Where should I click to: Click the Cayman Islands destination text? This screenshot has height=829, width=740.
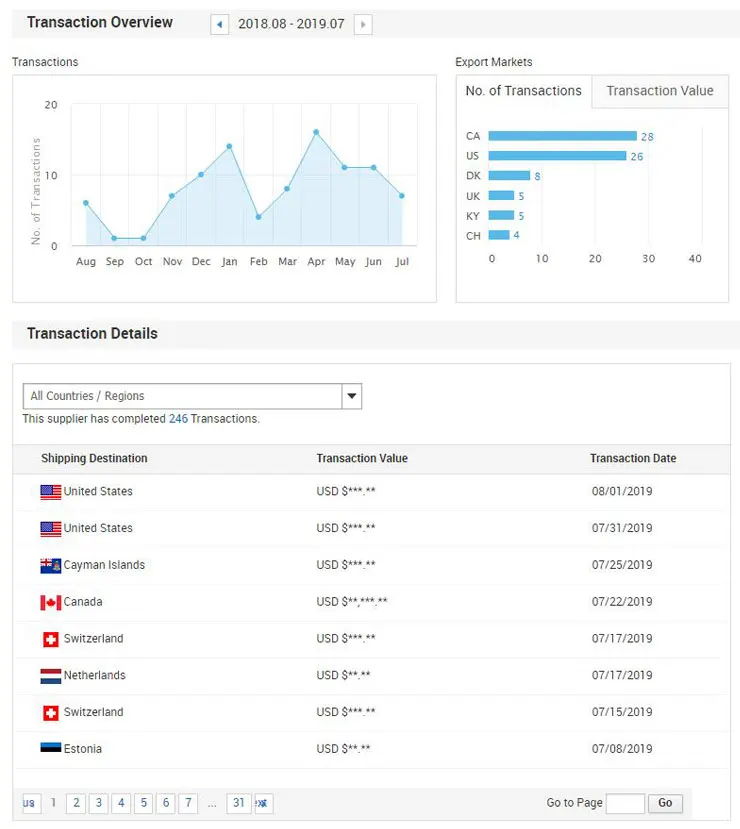[104, 565]
